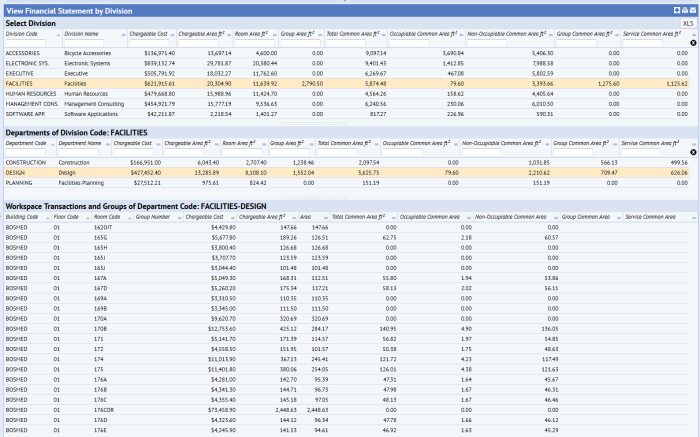Sort Select Division by Chargeable Cost header
The image size is (700, 437).
(149, 34)
